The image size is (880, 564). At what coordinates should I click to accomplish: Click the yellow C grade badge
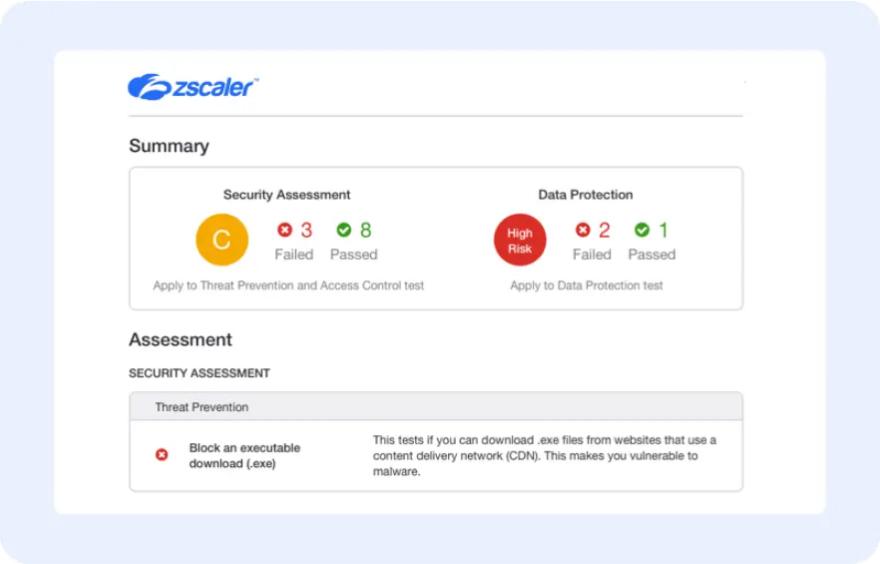[222, 240]
